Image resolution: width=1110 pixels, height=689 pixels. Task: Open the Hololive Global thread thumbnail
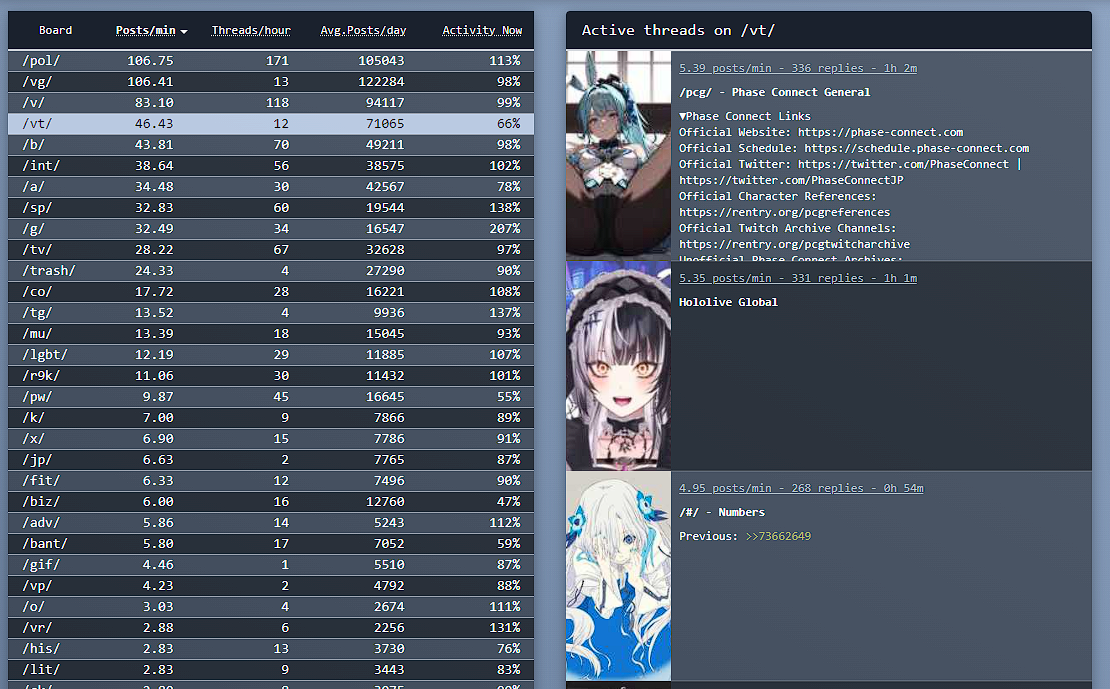click(x=619, y=366)
